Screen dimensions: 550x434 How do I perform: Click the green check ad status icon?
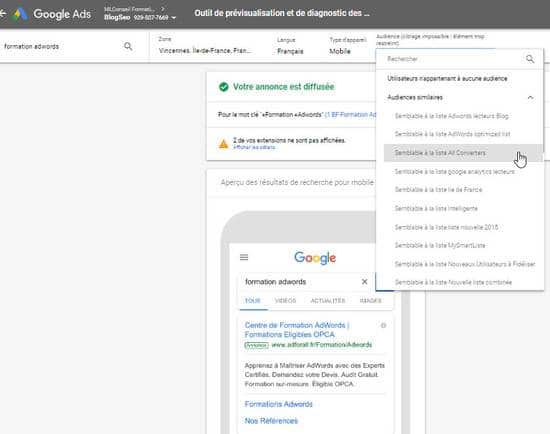(223, 87)
